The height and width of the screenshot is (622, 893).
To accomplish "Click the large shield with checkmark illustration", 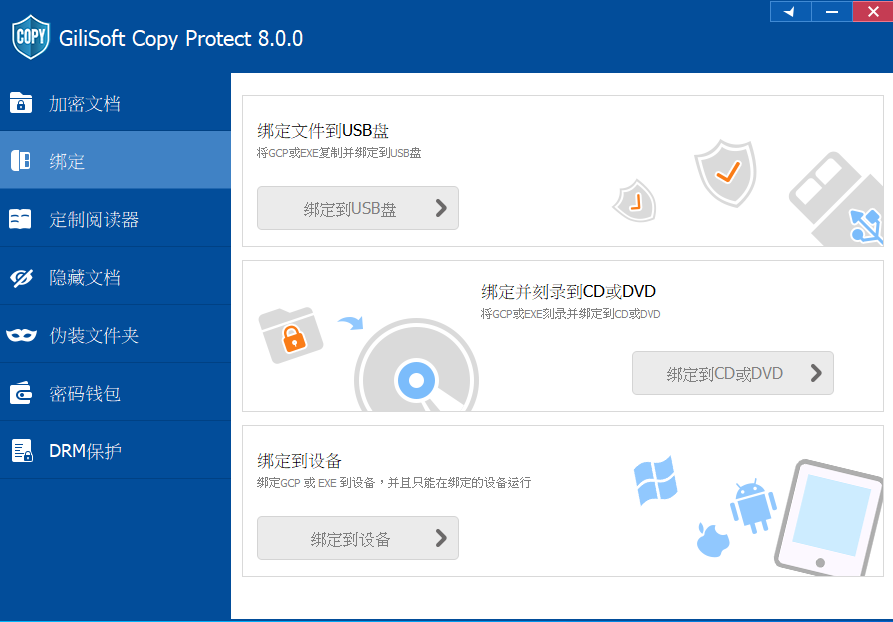I will click(x=726, y=173).
